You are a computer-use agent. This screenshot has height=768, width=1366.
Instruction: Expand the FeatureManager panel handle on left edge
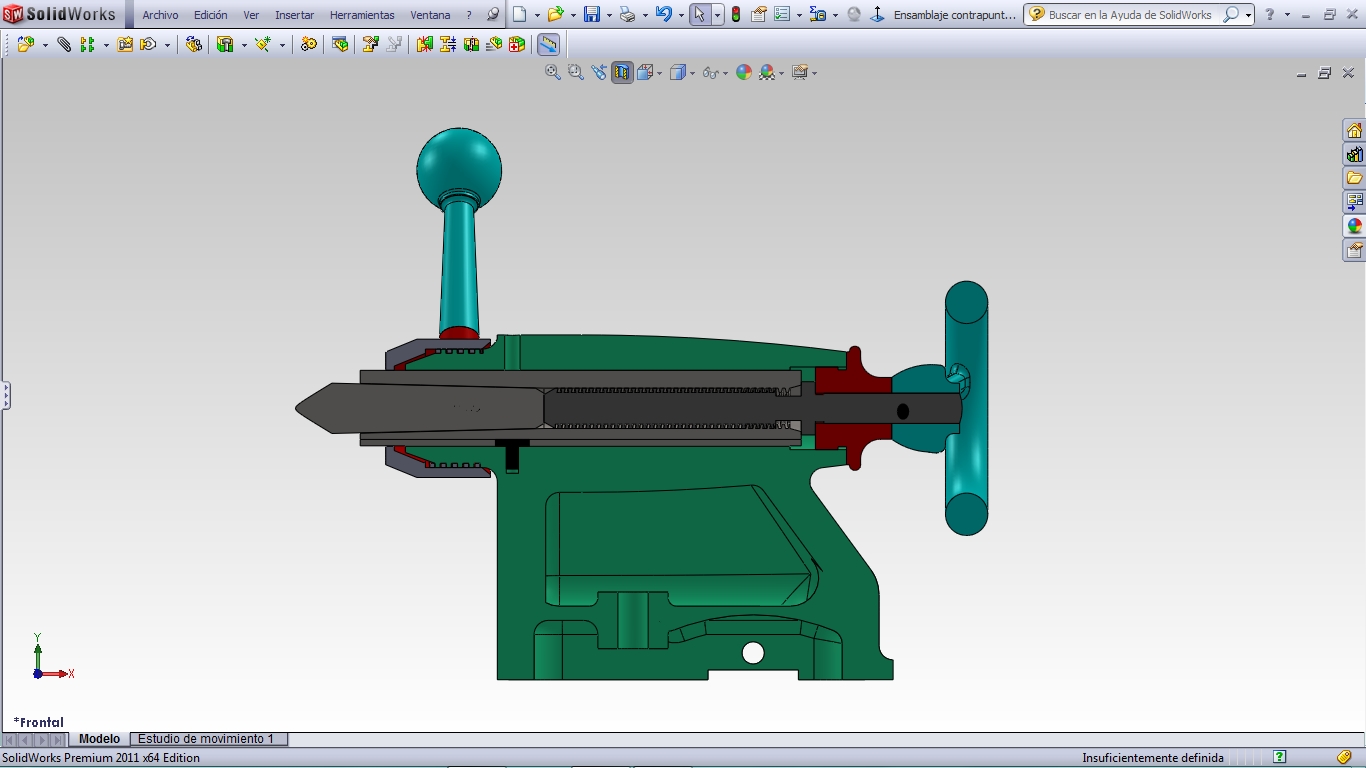tap(5, 395)
